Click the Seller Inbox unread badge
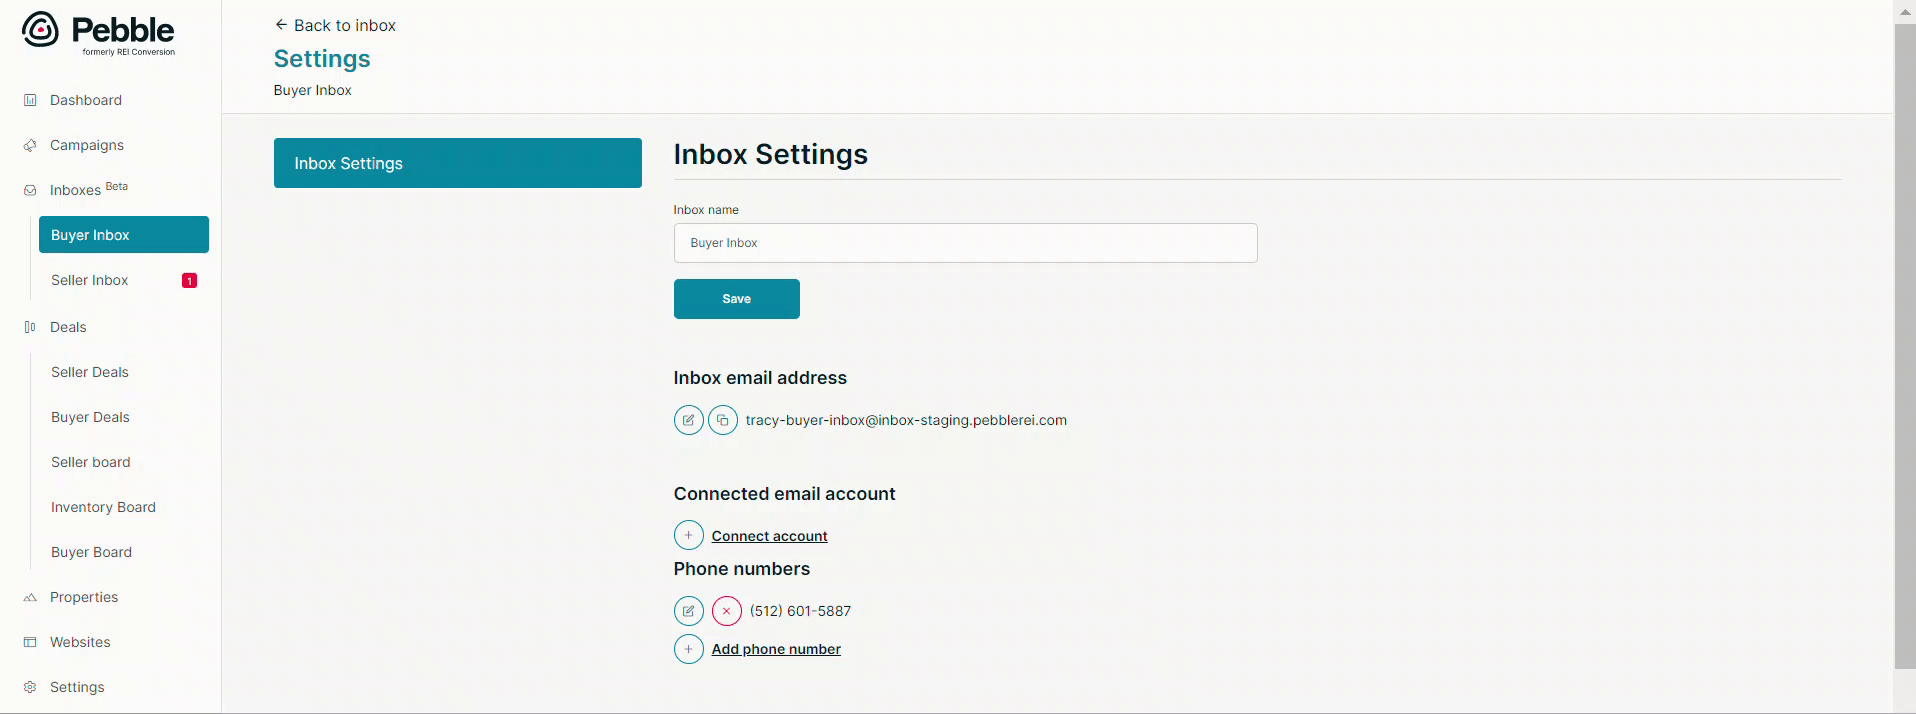 click(189, 281)
